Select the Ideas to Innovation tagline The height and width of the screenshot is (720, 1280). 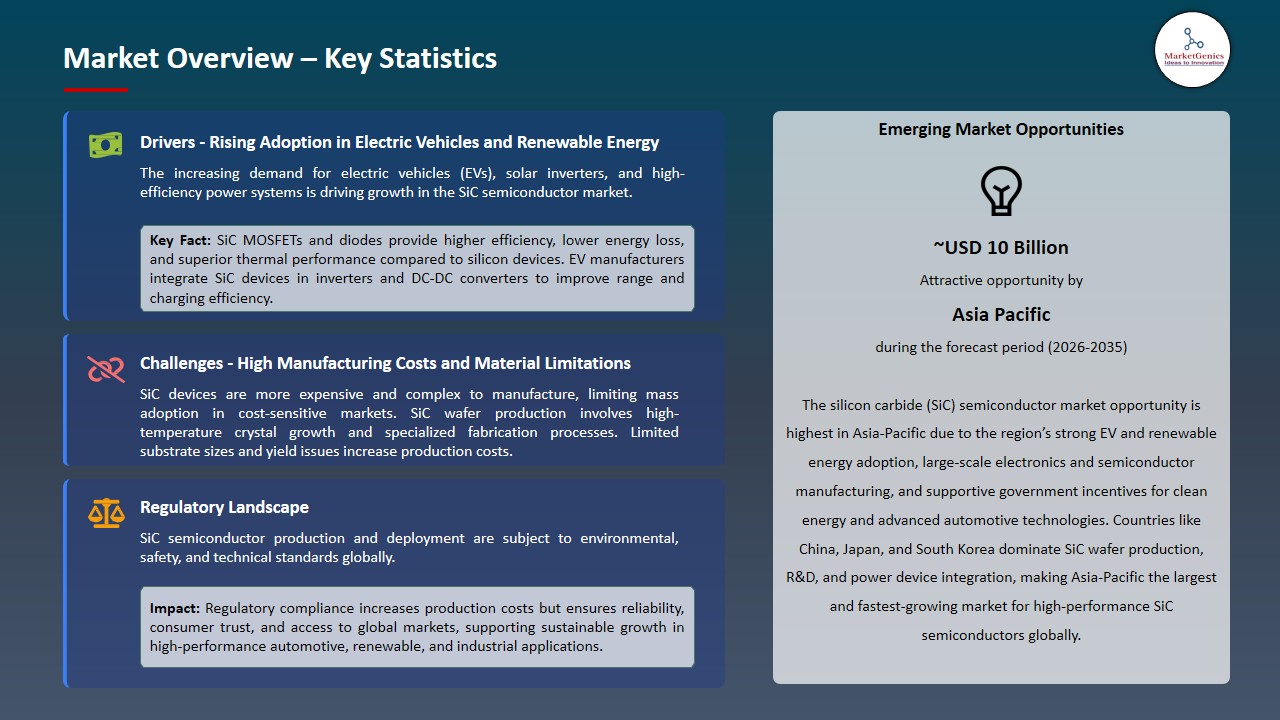[x=1192, y=63]
